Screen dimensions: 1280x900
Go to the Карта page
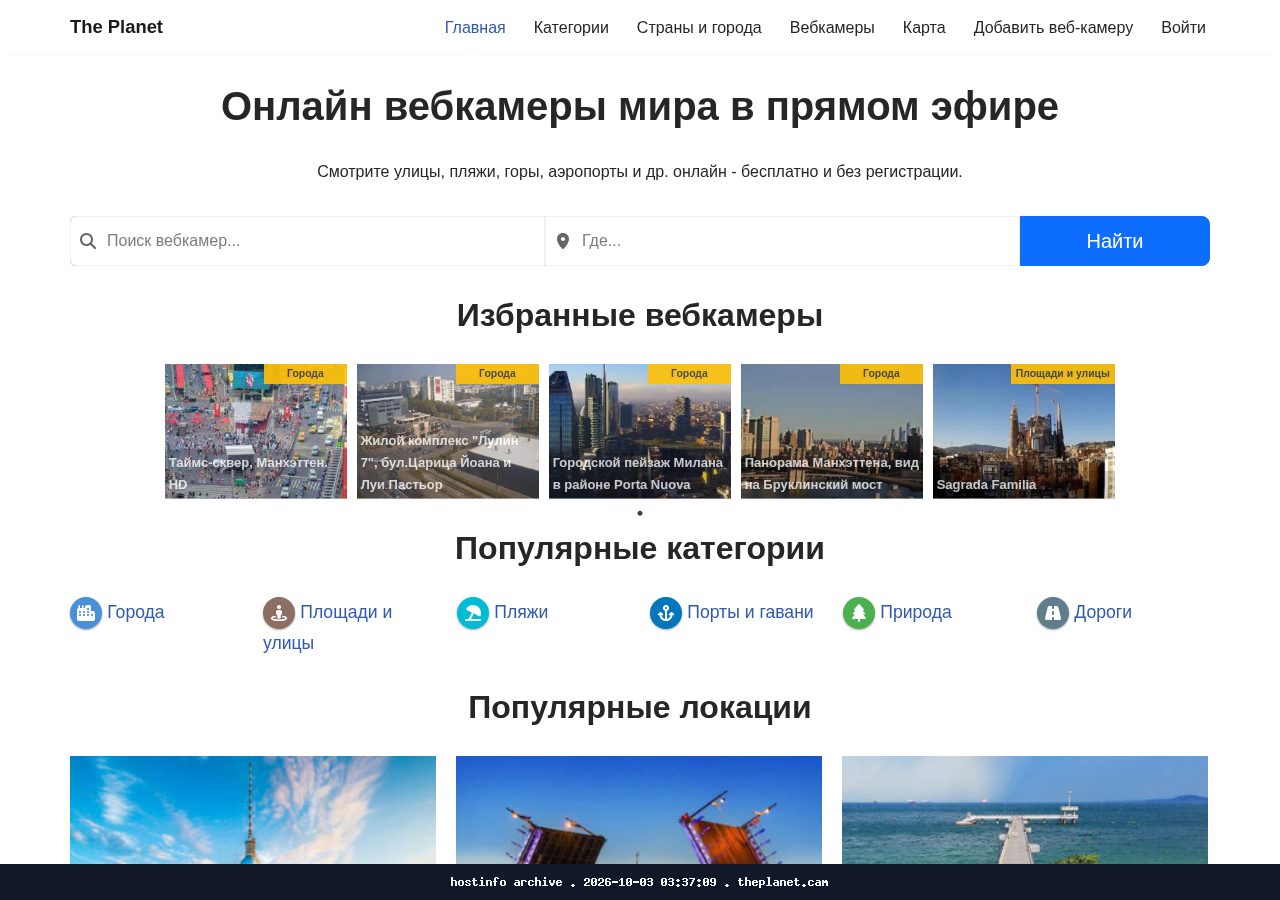pyautogui.click(x=924, y=28)
